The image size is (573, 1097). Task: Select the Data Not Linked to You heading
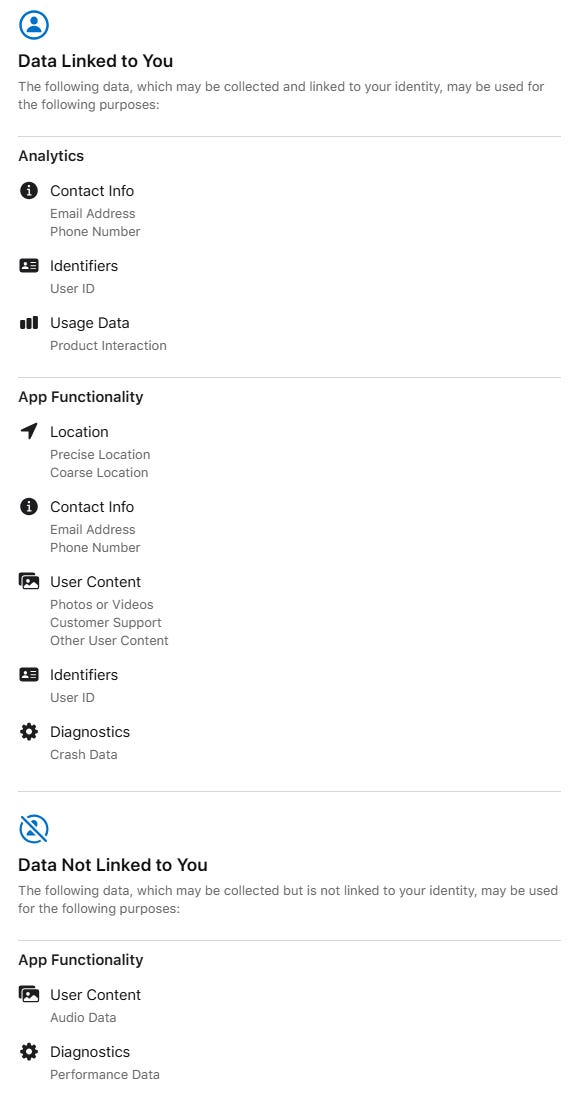[113, 865]
